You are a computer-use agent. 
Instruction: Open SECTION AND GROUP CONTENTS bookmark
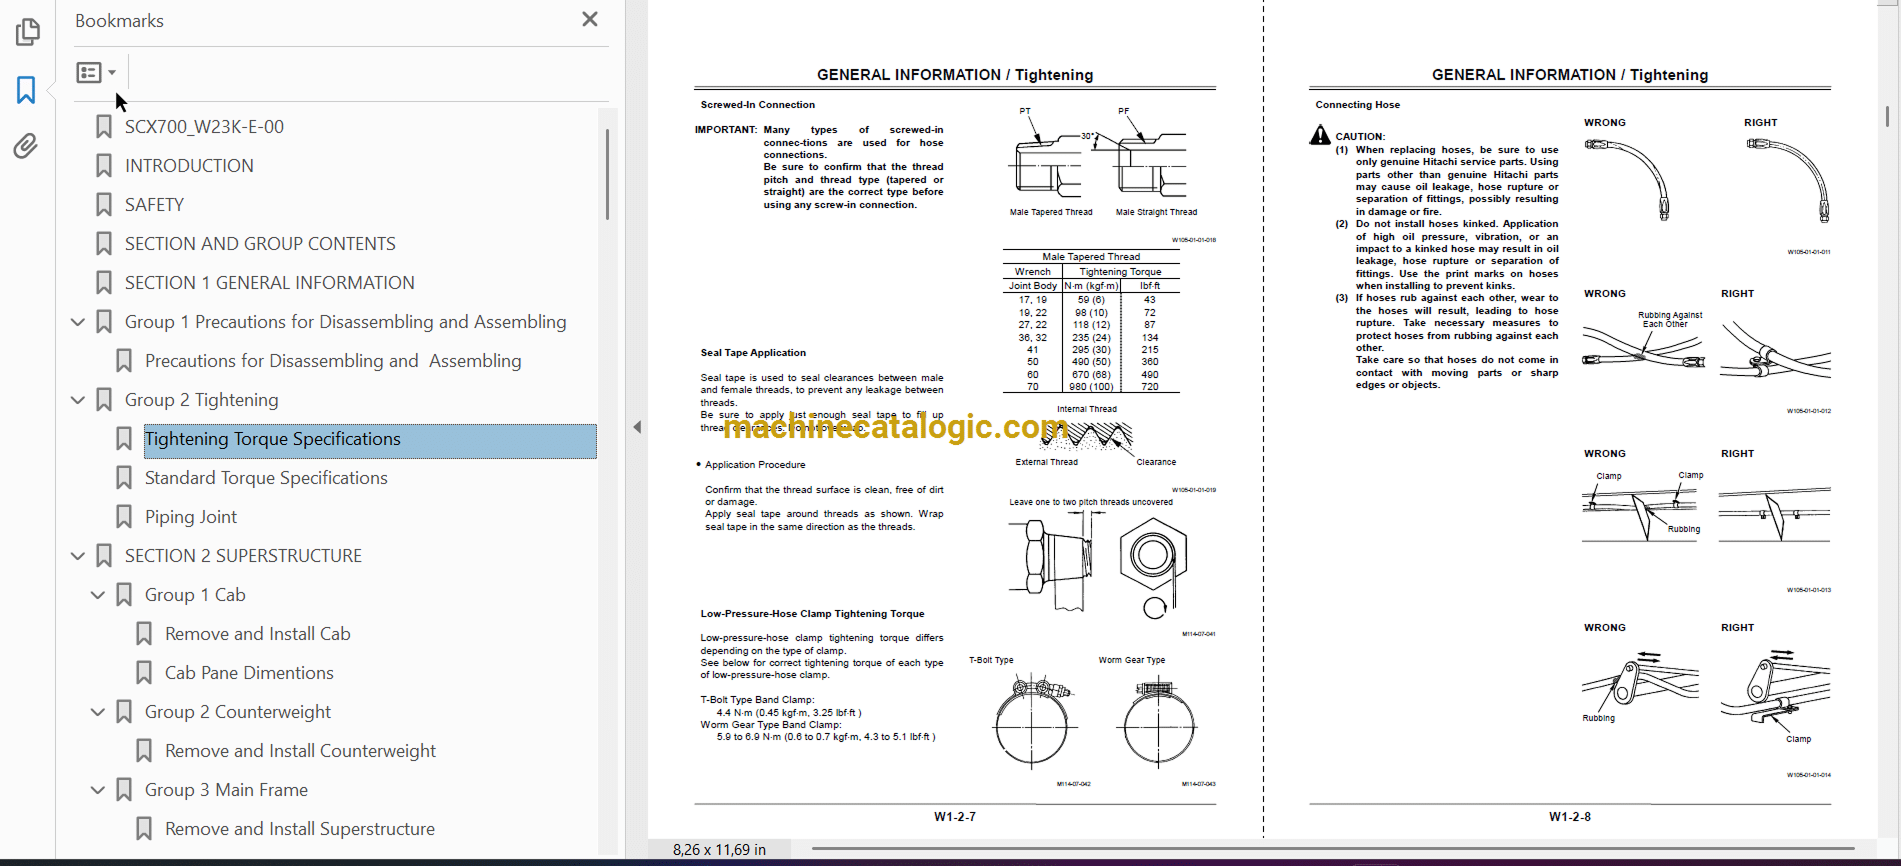pos(260,244)
